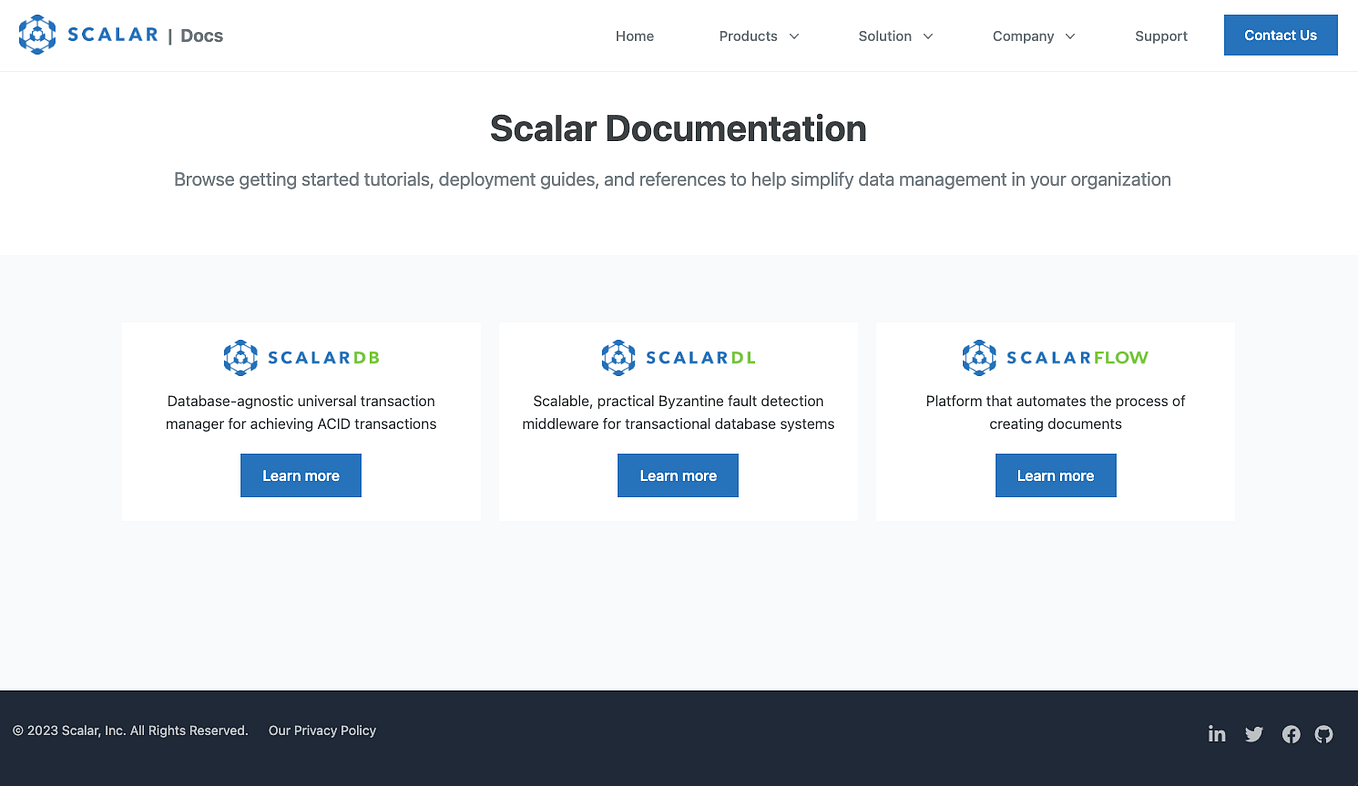Select Support in the navigation bar
The width and height of the screenshot is (1358, 786).
point(1161,35)
